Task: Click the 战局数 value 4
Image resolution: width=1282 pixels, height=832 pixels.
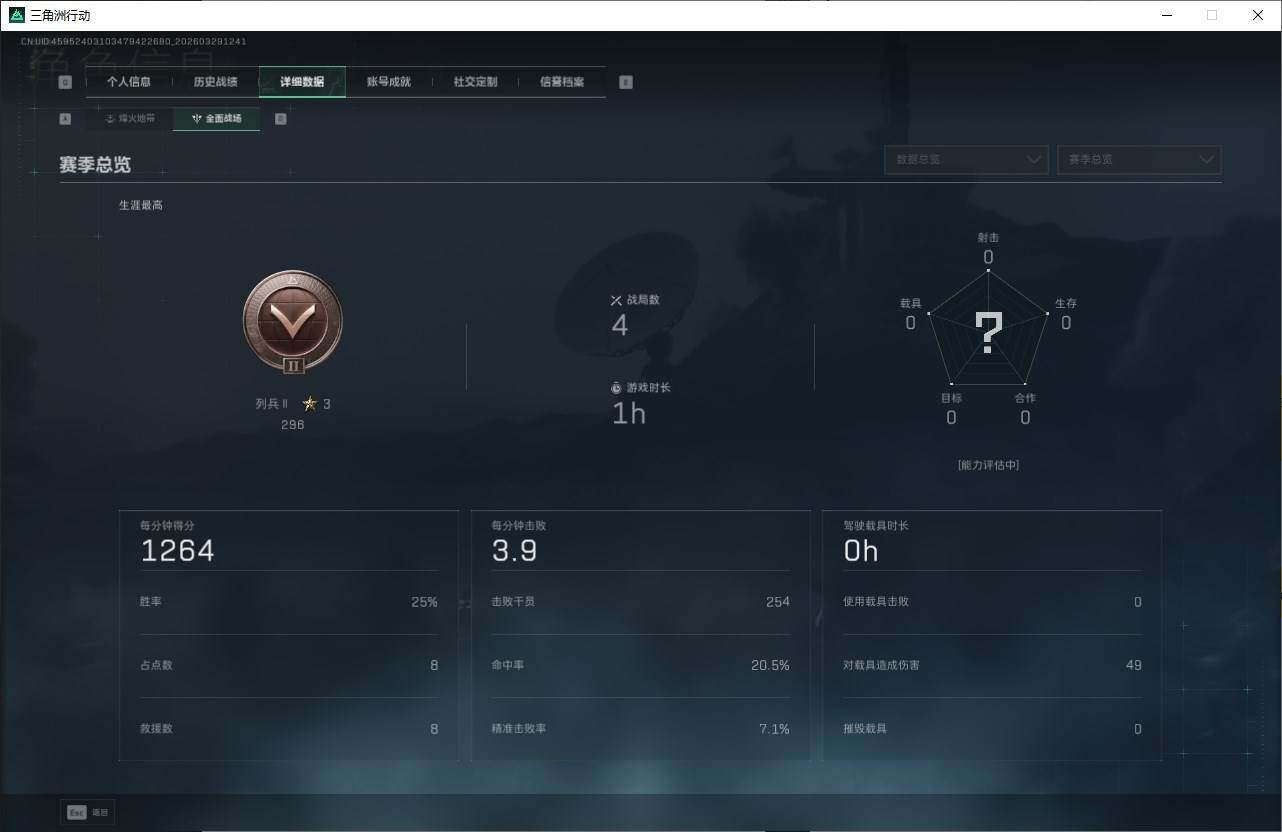Action: (620, 325)
